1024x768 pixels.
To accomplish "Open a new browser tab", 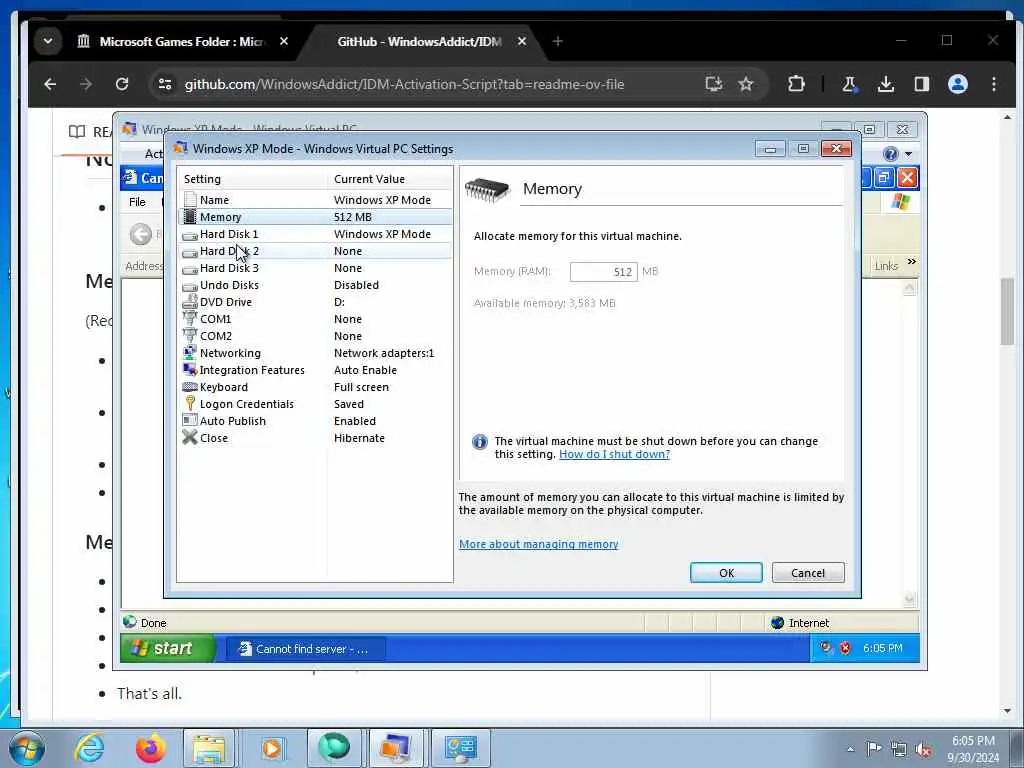I will [x=557, y=41].
